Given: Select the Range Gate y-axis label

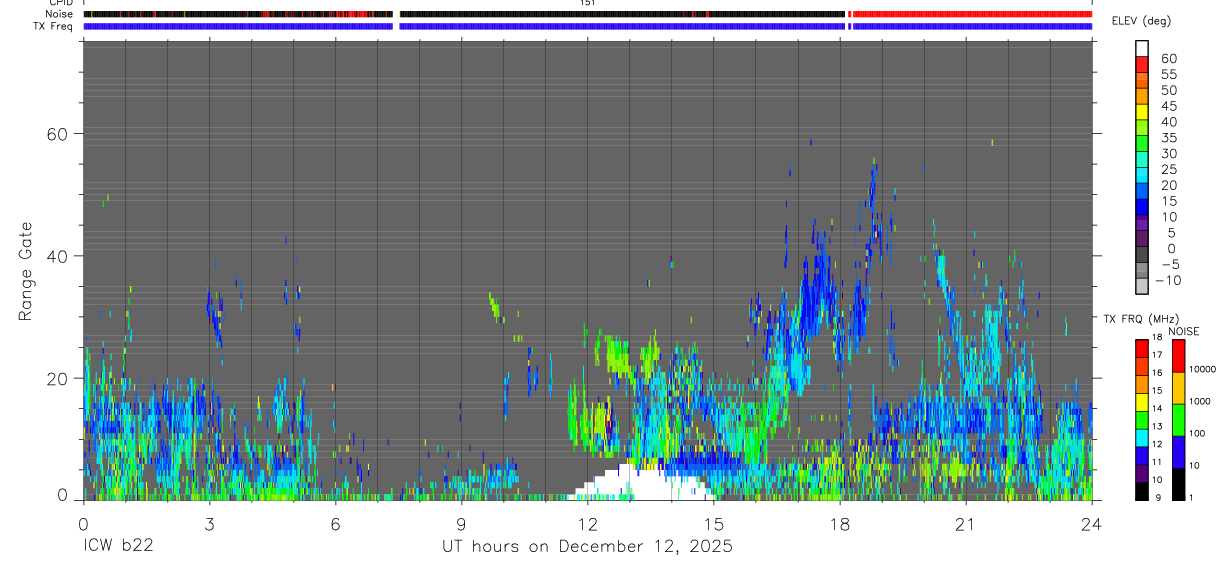Looking at the screenshot, I should point(28,271).
